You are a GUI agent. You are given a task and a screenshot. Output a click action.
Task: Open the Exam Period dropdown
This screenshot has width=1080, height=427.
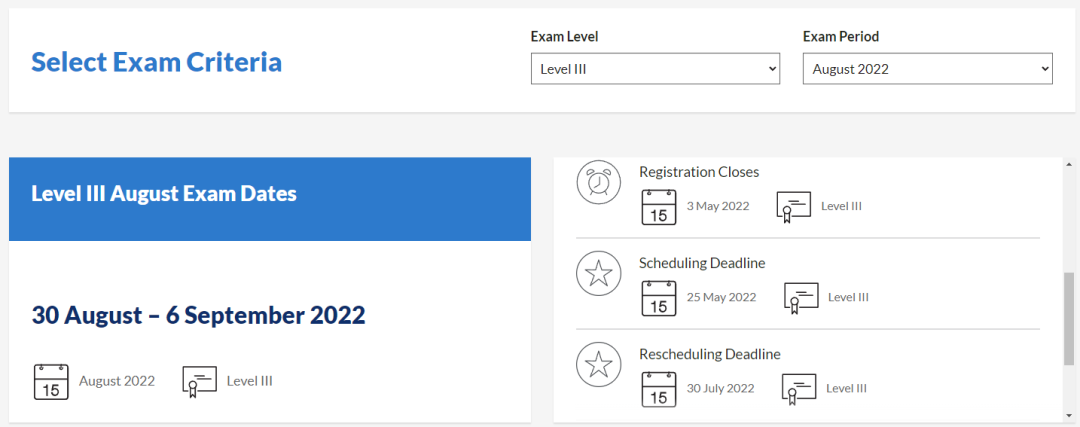927,69
